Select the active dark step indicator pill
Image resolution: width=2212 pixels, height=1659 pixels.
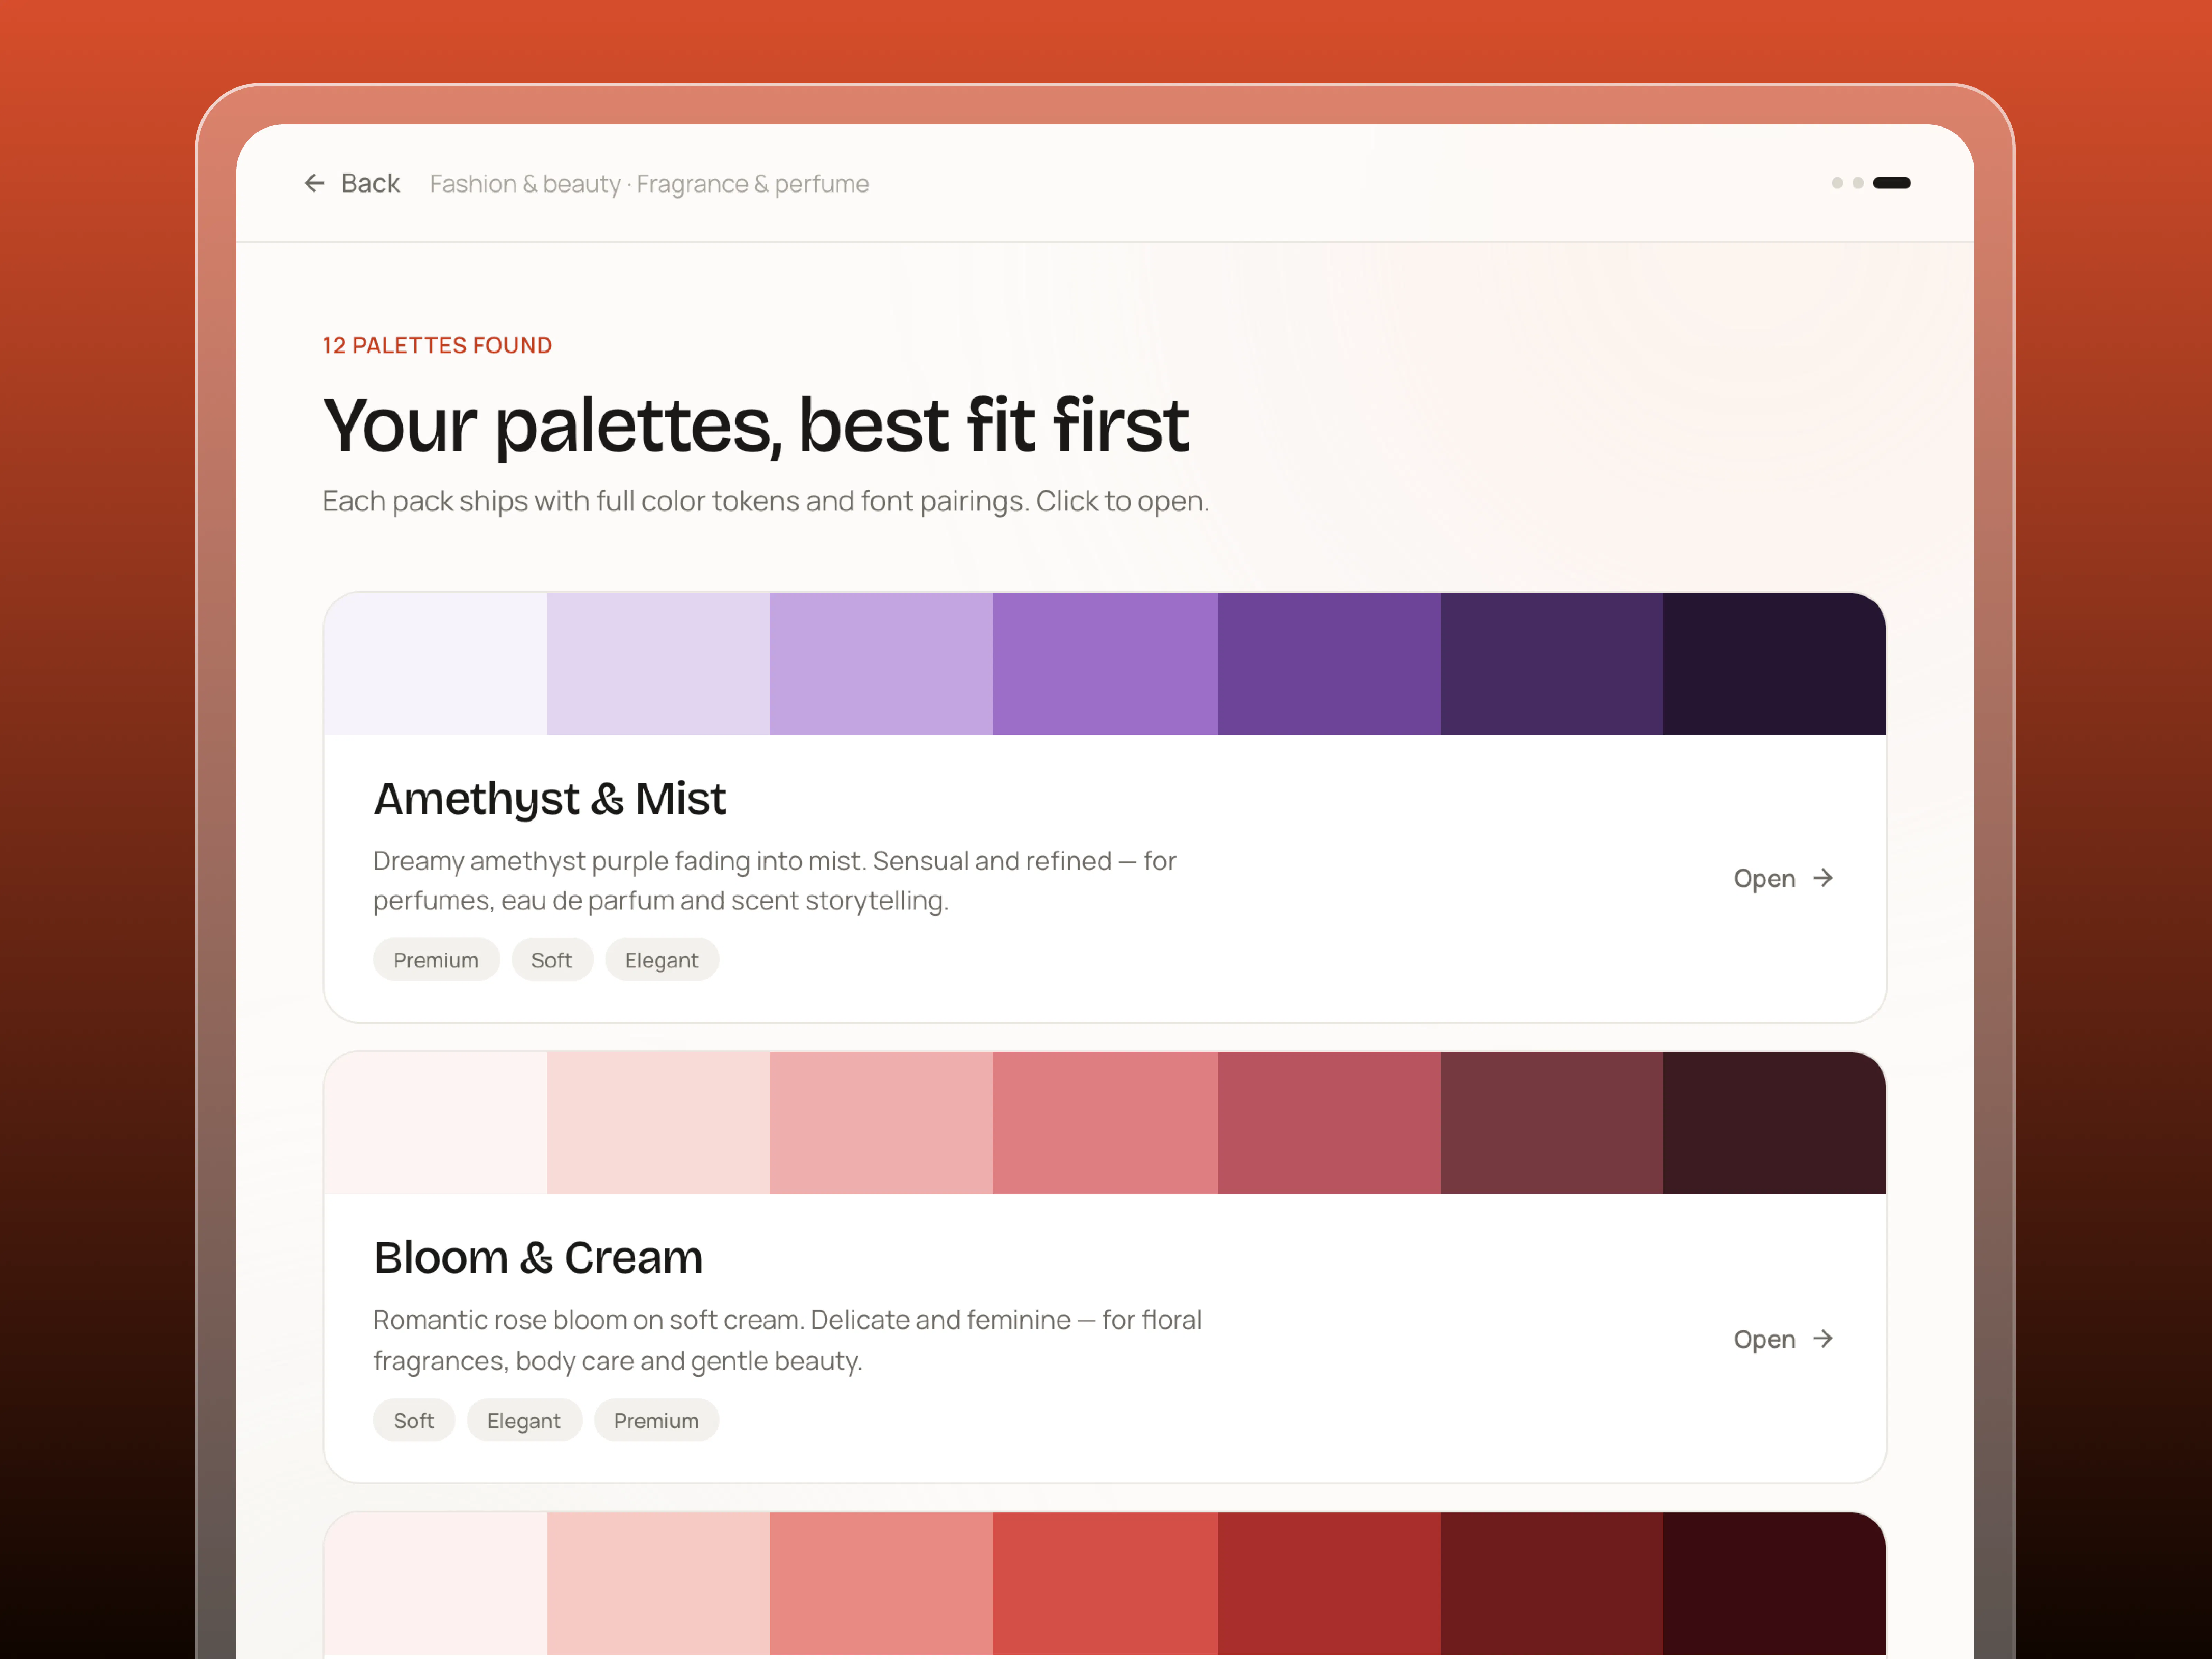point(1891,183)
